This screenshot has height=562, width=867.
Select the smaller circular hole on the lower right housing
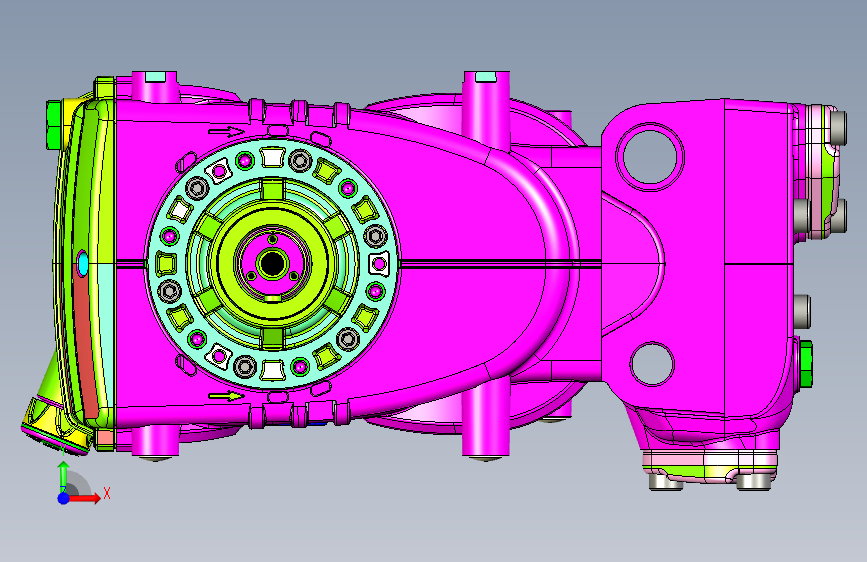652,363
